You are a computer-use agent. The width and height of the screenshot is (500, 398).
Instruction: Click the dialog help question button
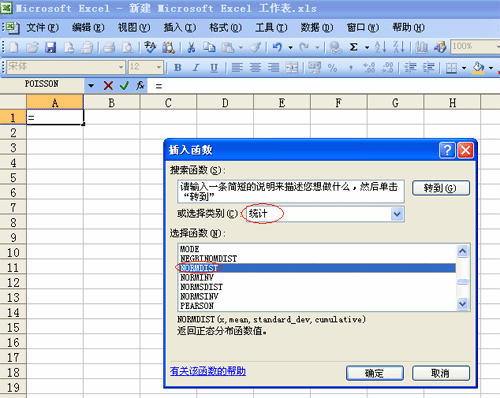(x=447, y=150)
